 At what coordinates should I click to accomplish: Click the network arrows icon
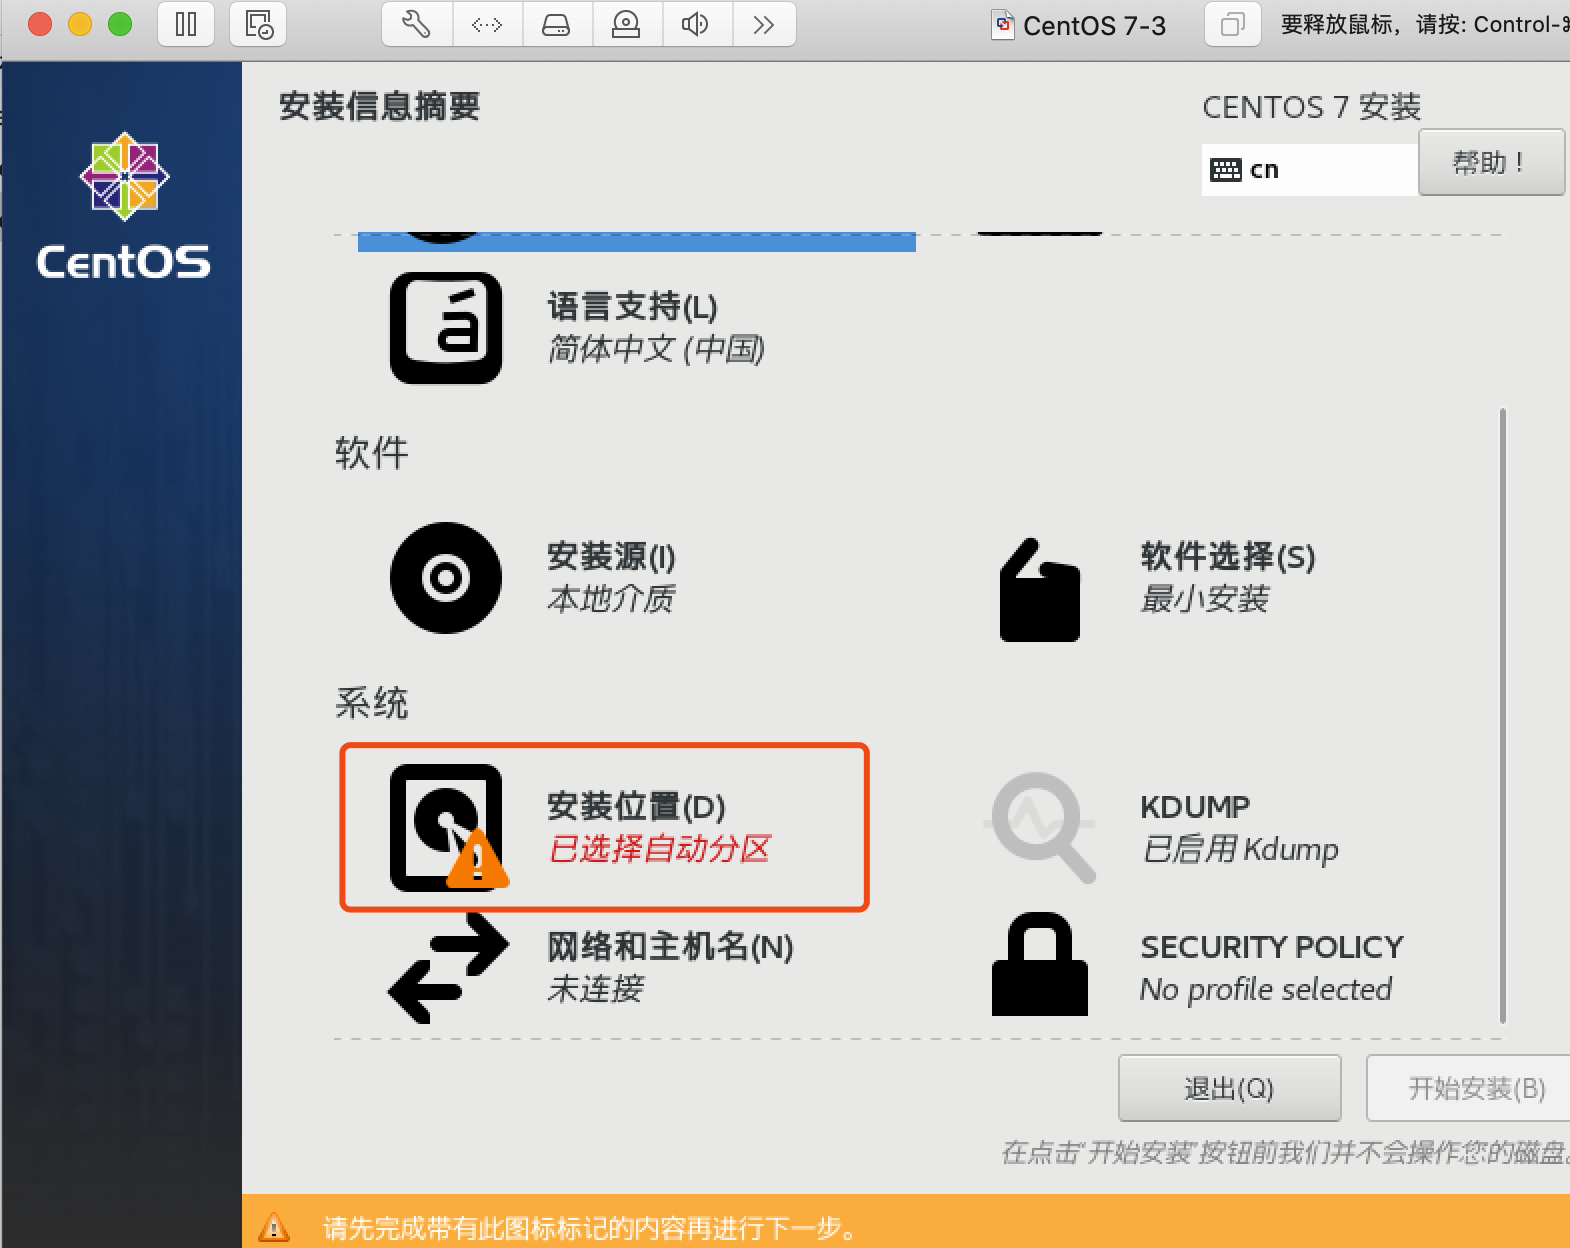point(448,967)
